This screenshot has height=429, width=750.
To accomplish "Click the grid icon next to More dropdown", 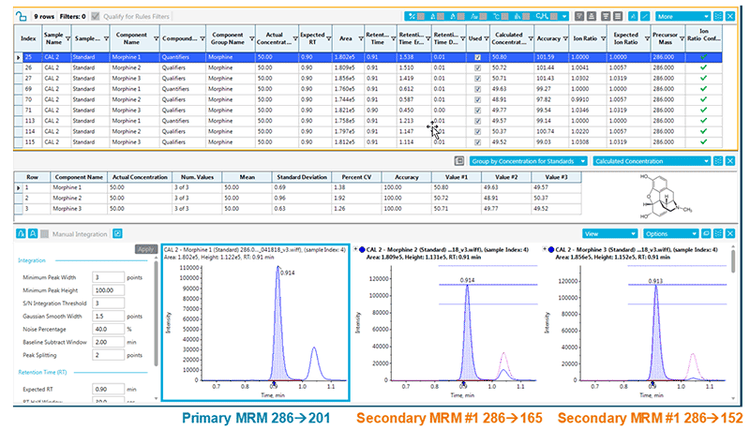I will (720, 16).
